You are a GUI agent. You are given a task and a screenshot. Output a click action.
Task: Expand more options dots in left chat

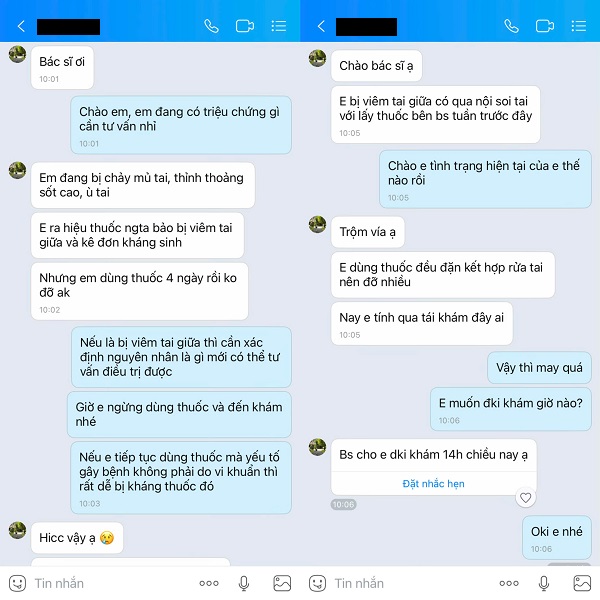tap(209, 583)
